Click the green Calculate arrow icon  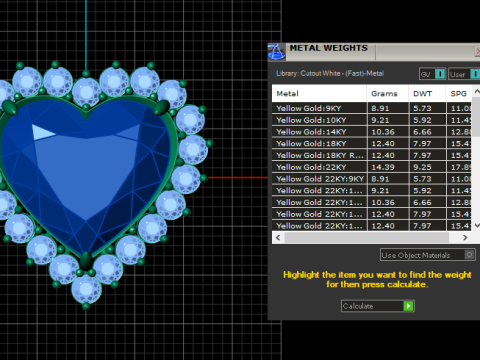pyautogui.click(x=408, y=306)
